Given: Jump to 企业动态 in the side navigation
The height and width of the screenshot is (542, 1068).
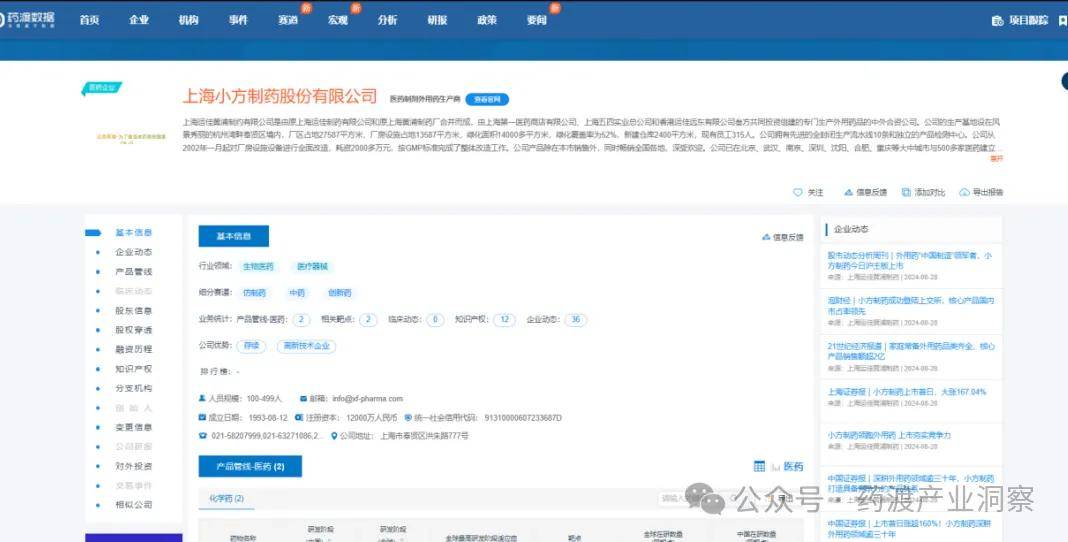Looking at the screenshot, I should tap(134, 252).
